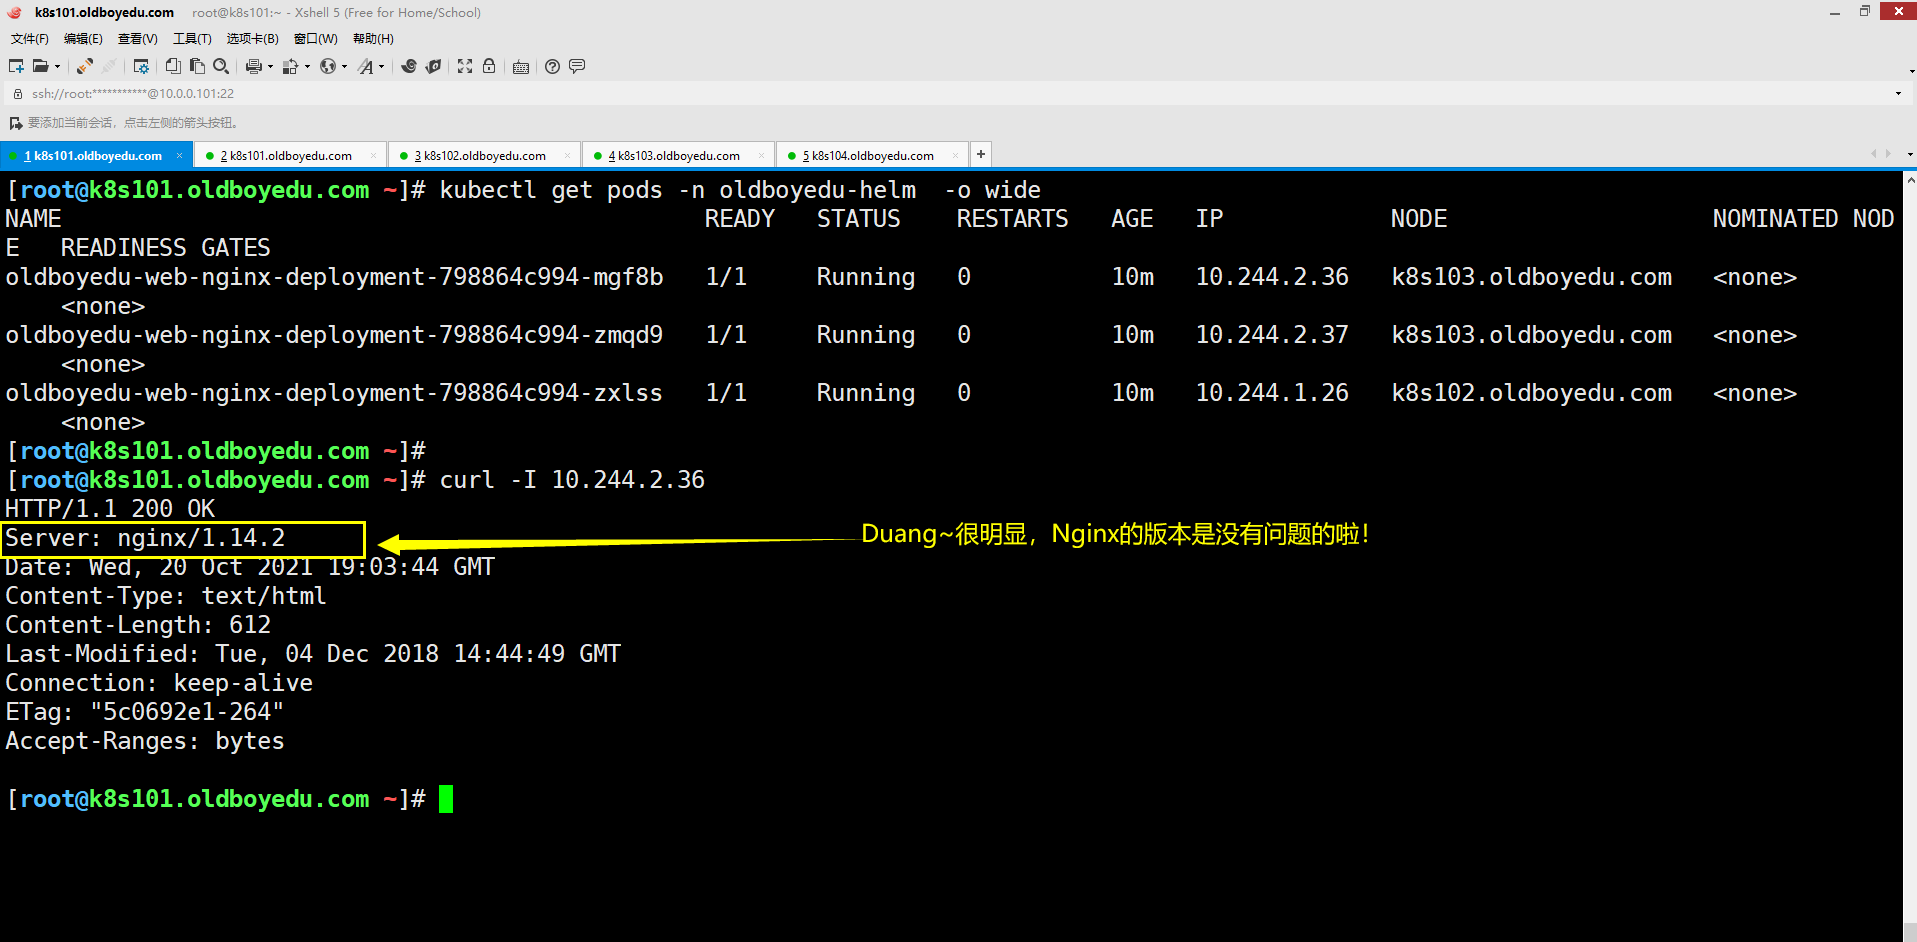Expand the Open folder dropdown arrow
Viewport: 1917px width, 942px height.
point(57,67)
